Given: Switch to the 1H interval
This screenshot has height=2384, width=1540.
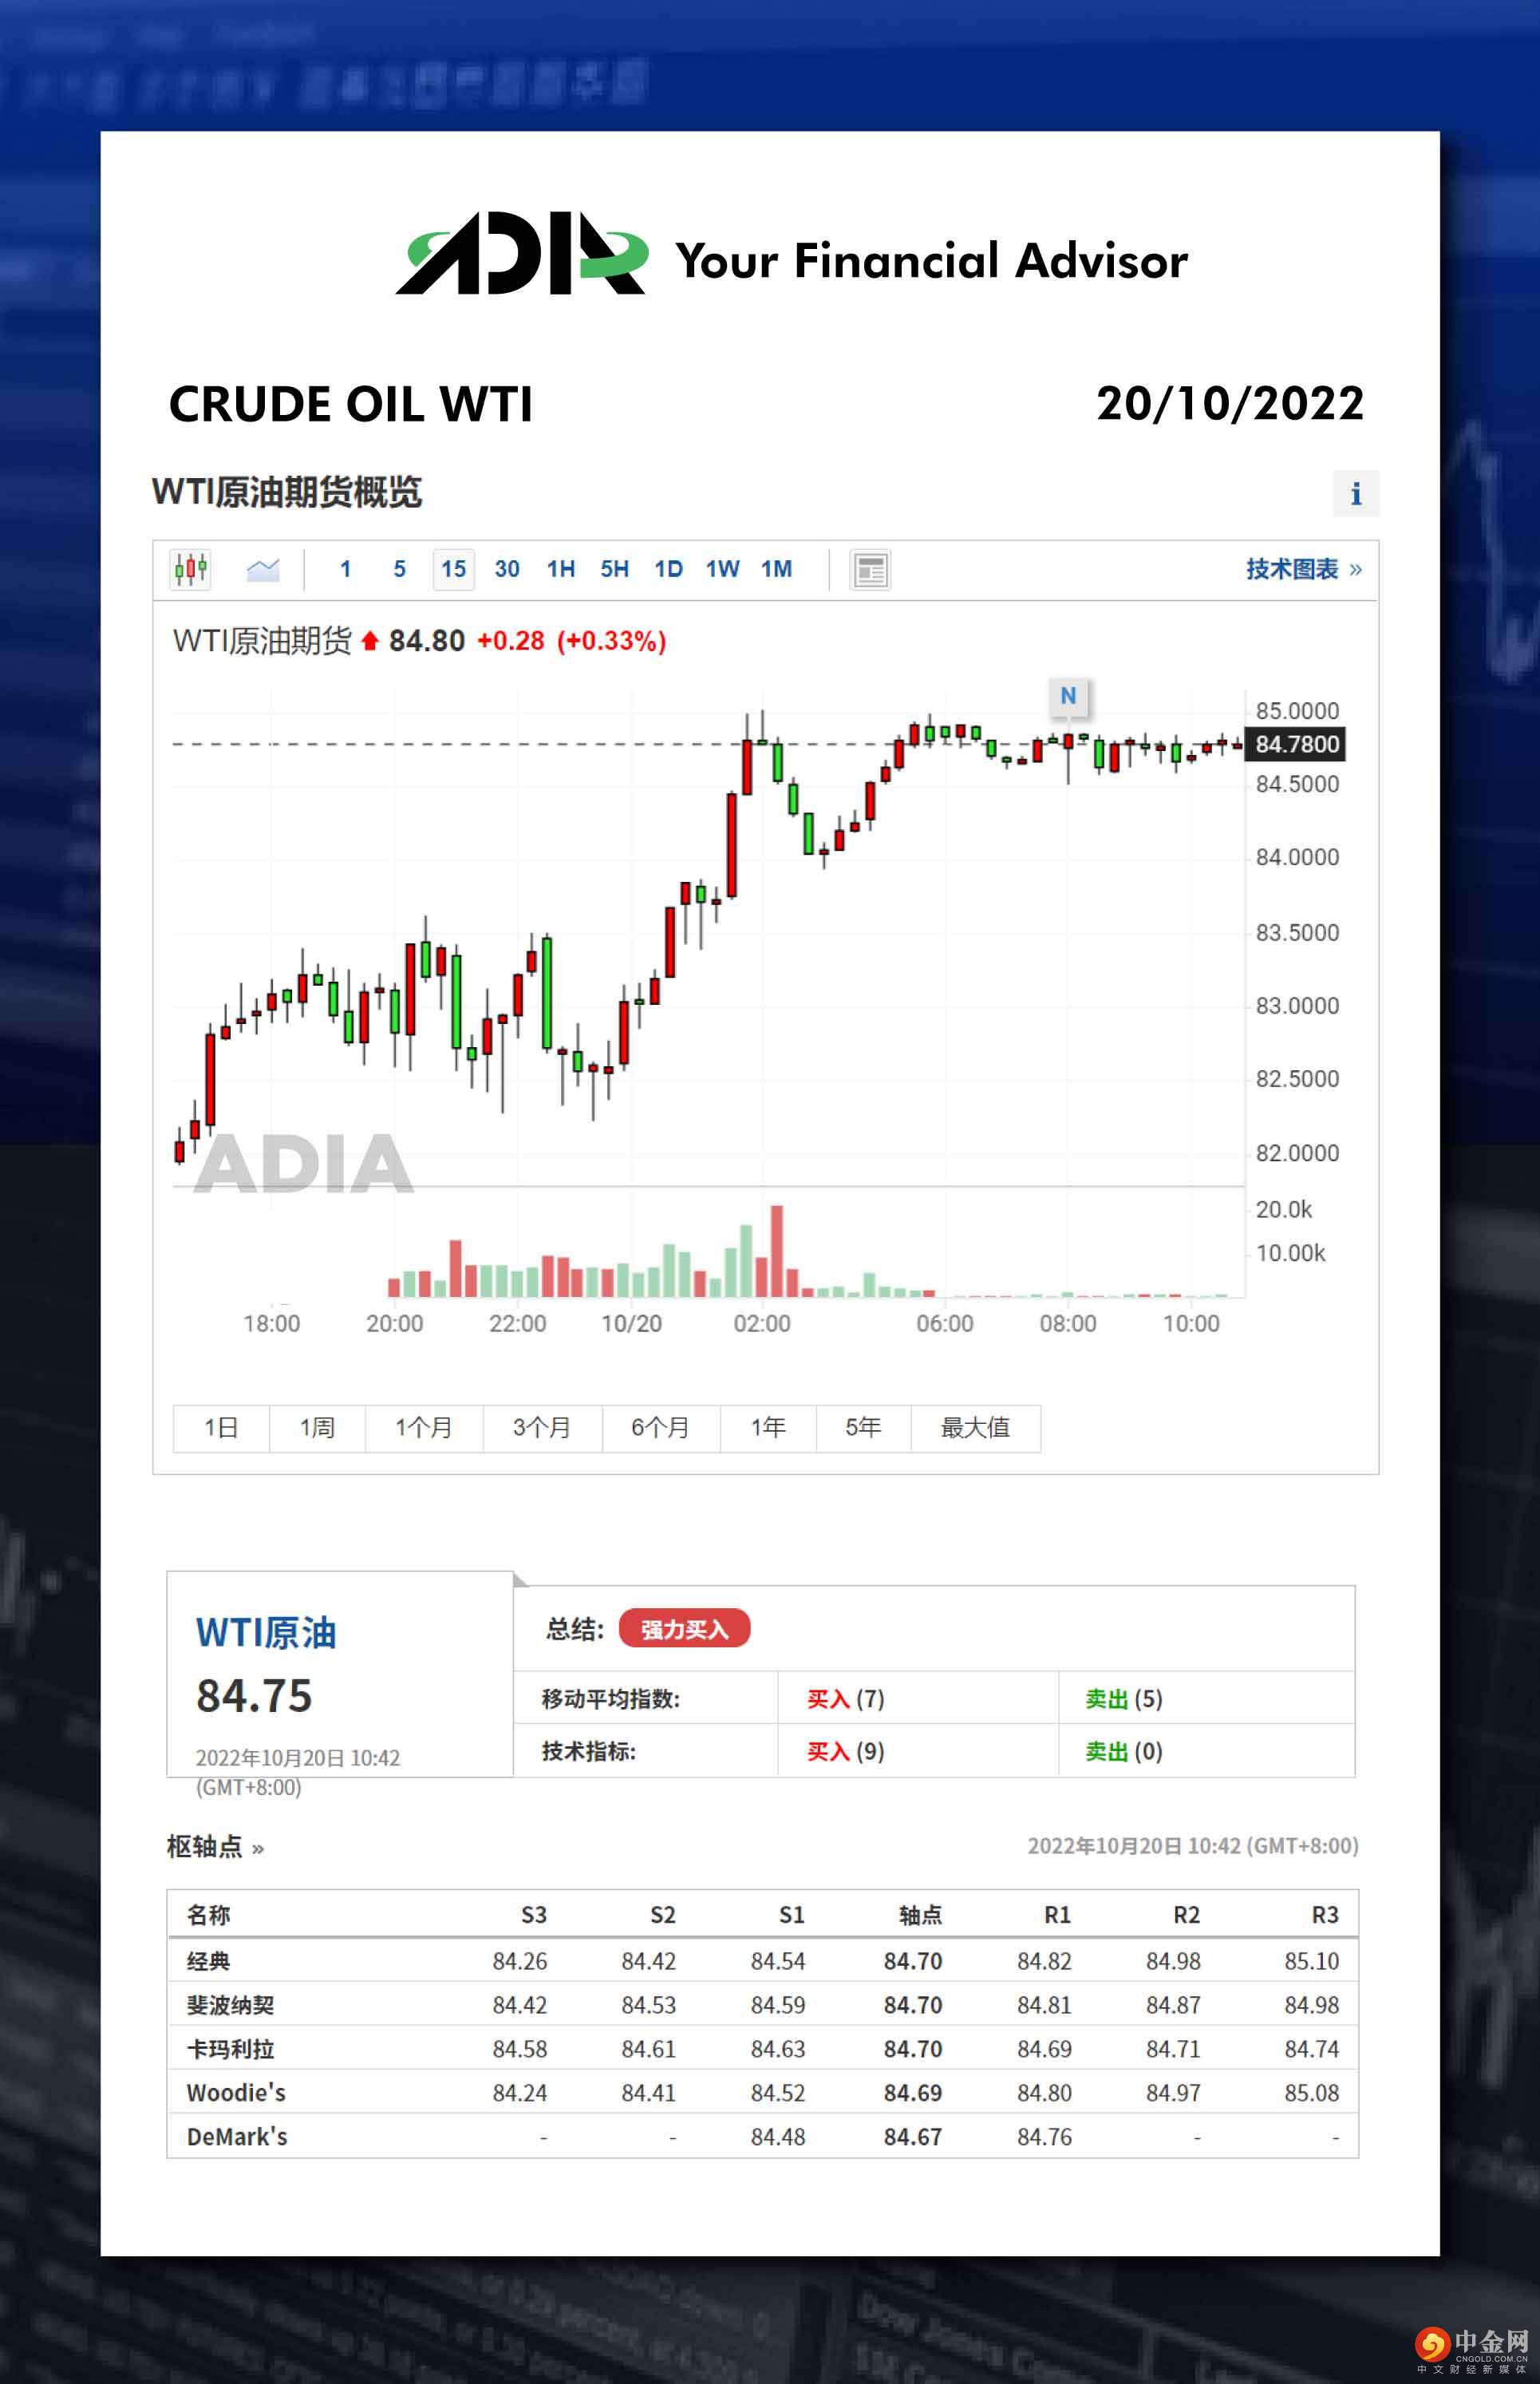Looking at the screenshot, I should 561,569.
